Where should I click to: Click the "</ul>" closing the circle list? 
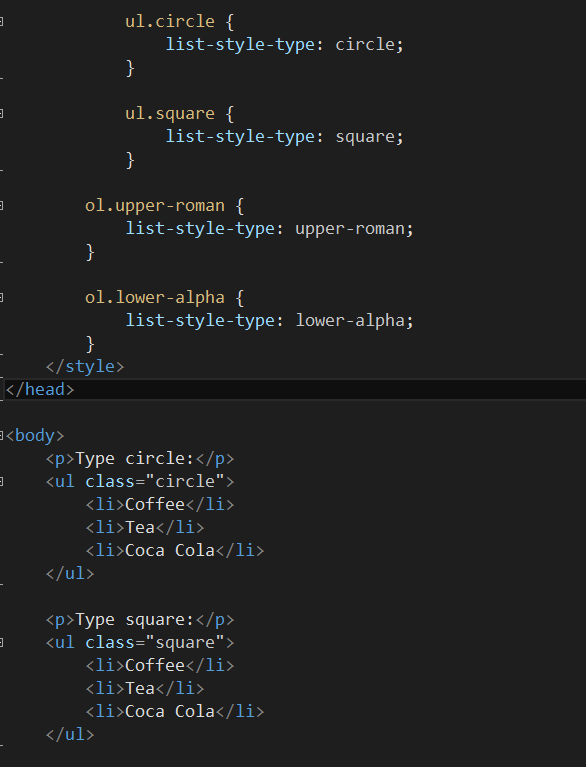[x=69, y=573]
